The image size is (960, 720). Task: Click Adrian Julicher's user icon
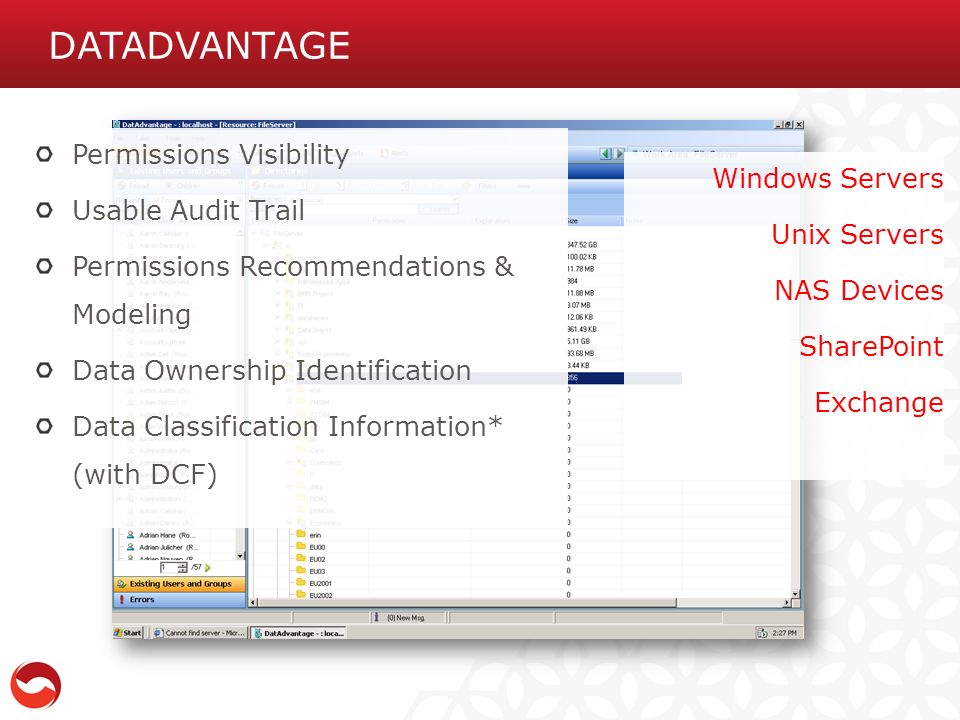click(130, 547)
